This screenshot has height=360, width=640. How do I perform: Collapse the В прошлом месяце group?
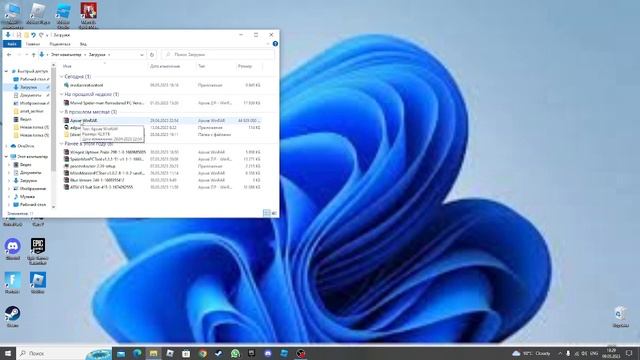[62, 112]
